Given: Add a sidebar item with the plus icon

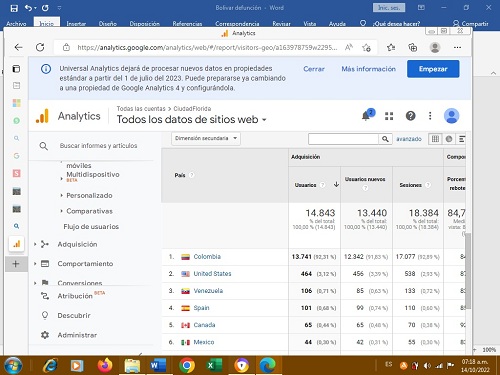Looking at the screenshot, I should (16, 264).
